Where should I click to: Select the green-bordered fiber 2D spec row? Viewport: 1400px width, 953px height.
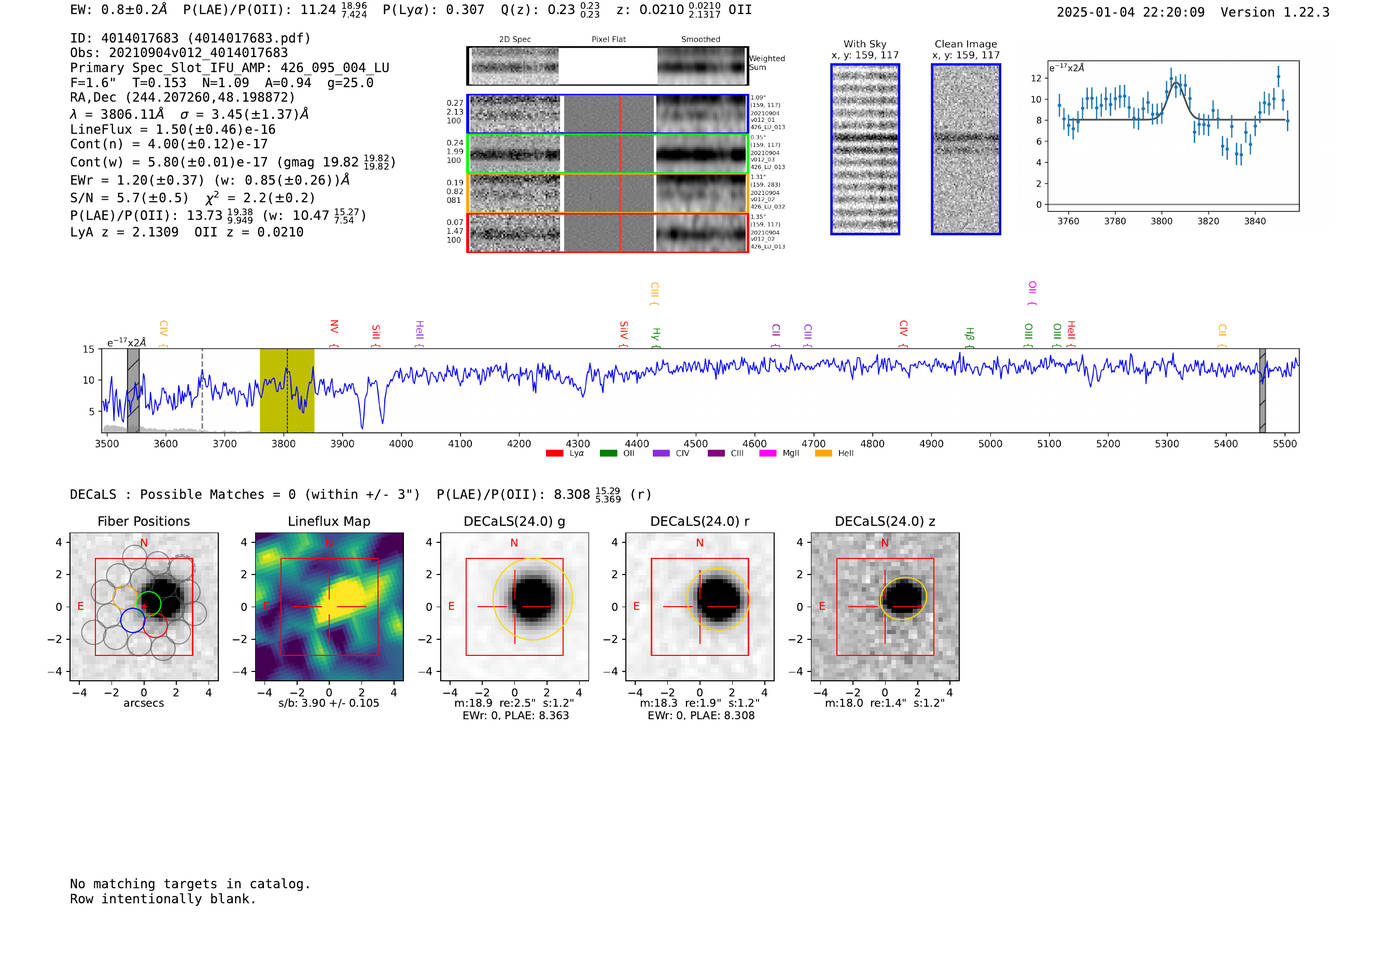tap(608, 153)
